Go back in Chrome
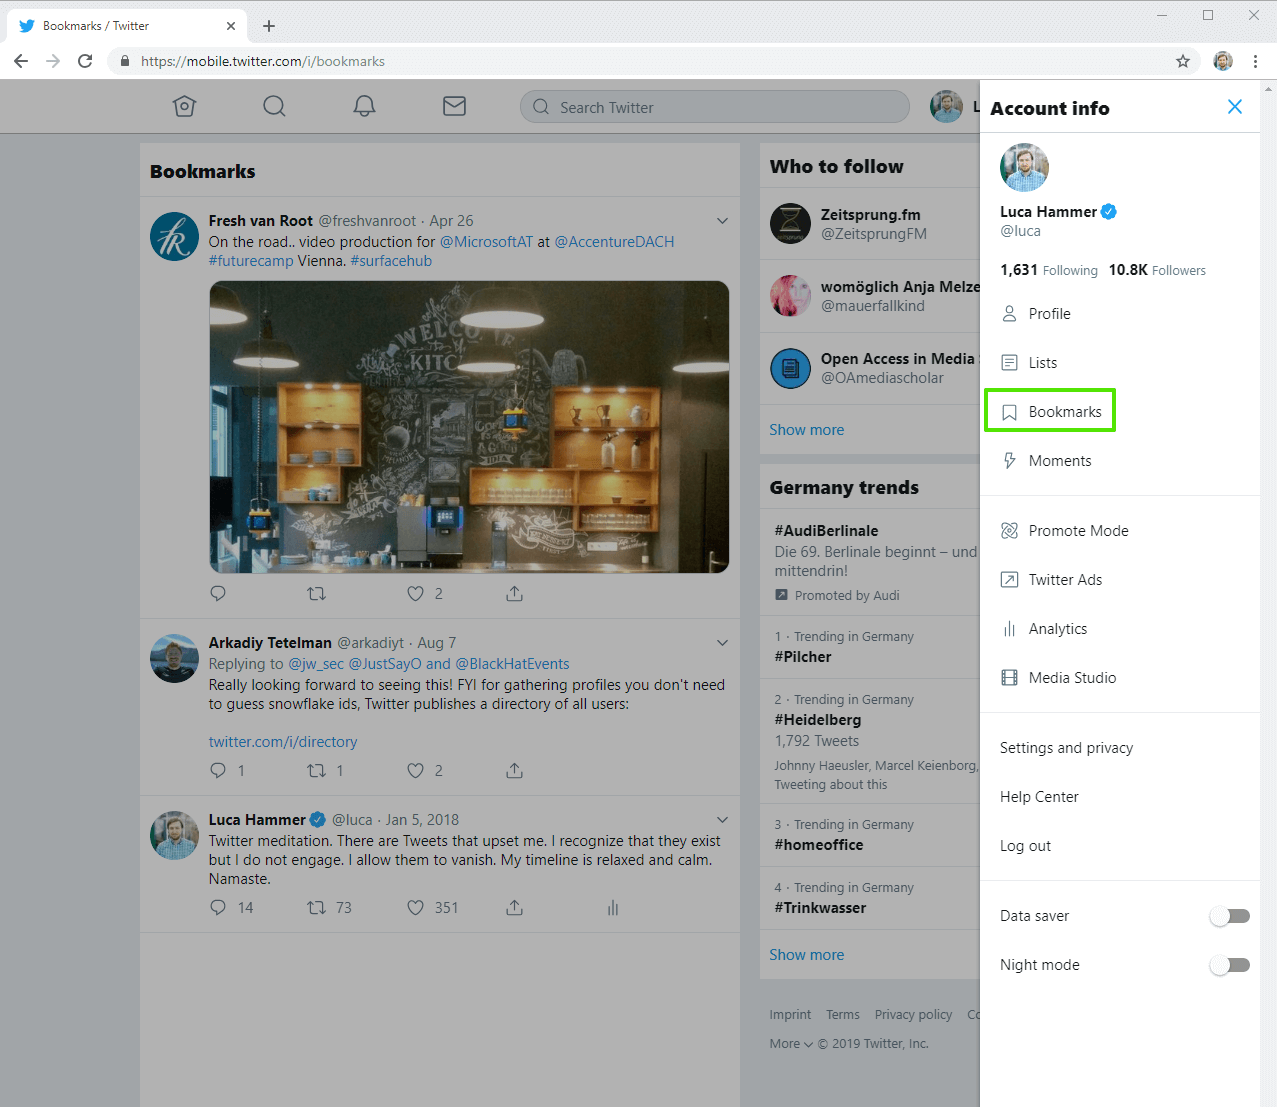The image size is (1277, 1107). tap(21, 61)
